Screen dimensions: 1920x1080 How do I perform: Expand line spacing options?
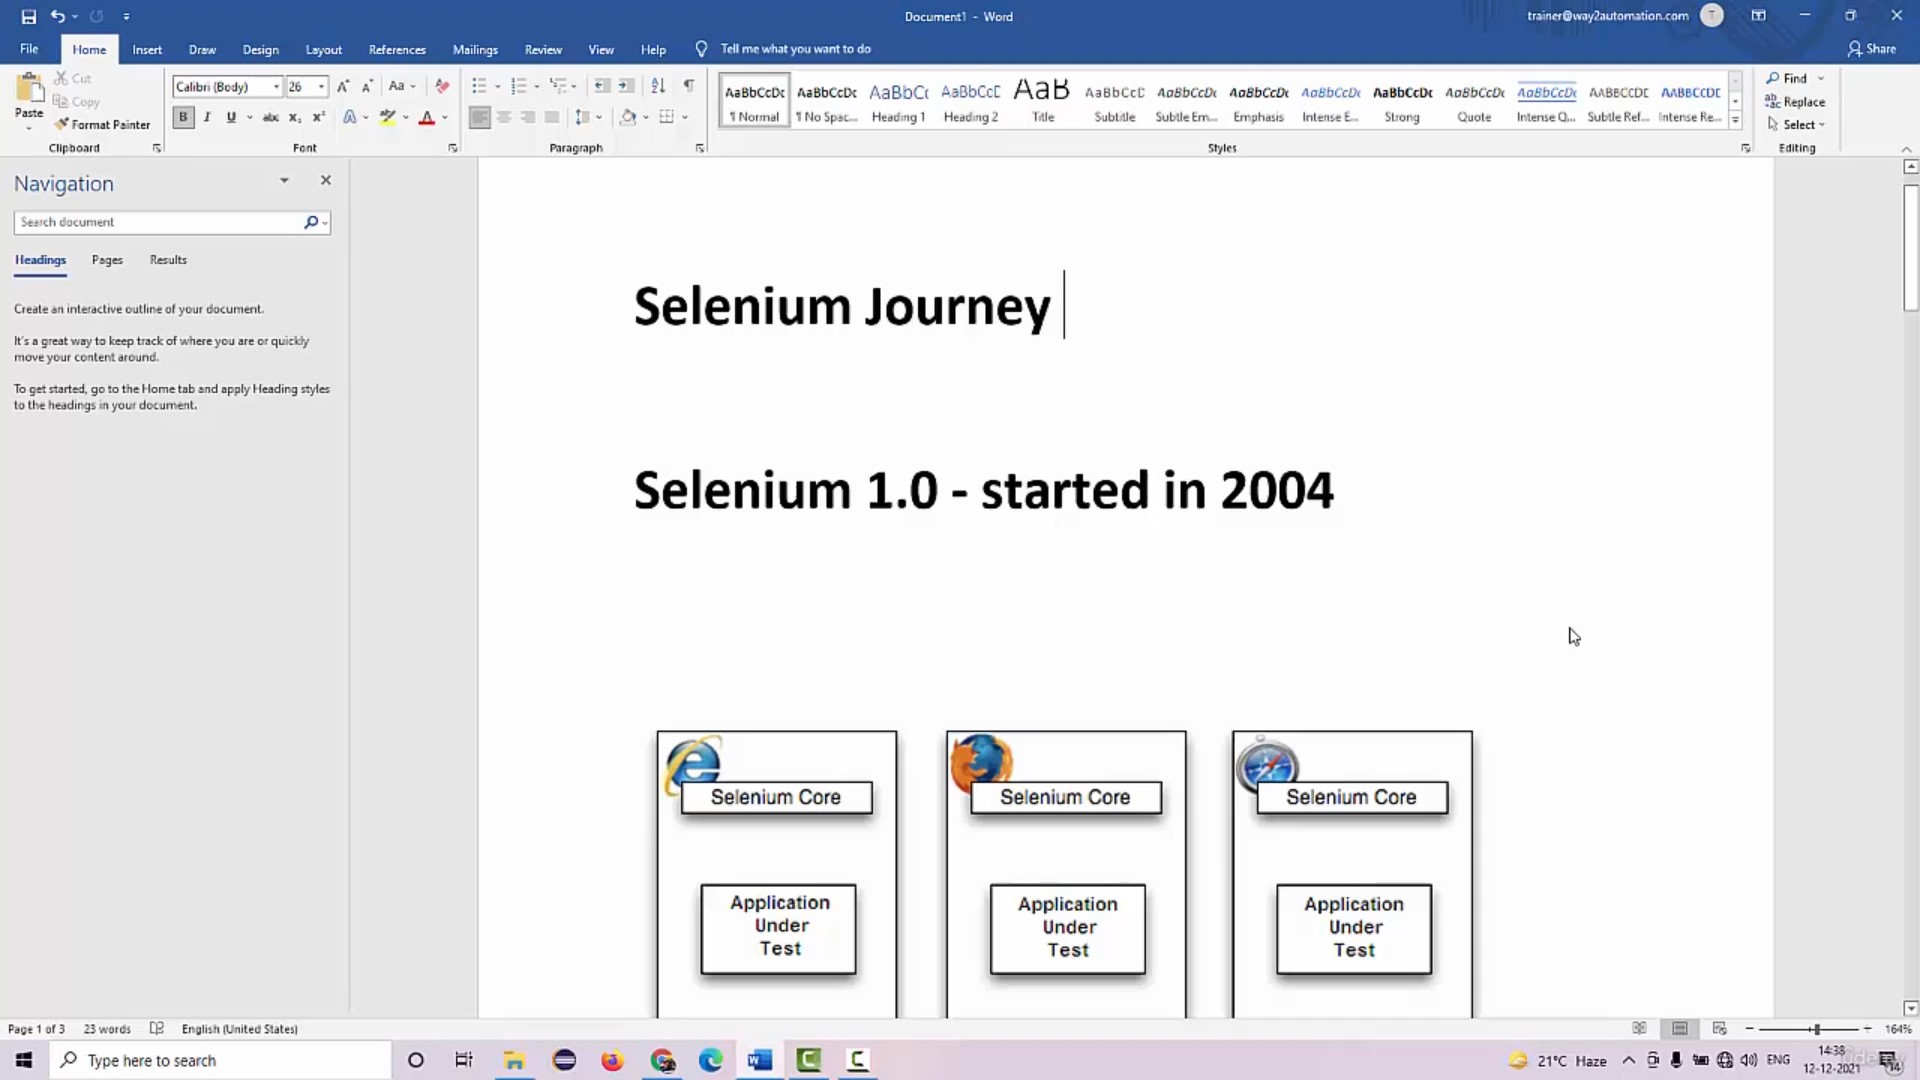(588, 117)
